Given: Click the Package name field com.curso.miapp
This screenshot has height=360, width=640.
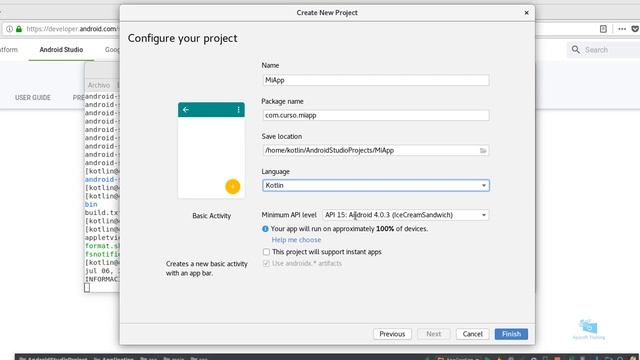Looking at the screenshot, I should click(376, 115).
